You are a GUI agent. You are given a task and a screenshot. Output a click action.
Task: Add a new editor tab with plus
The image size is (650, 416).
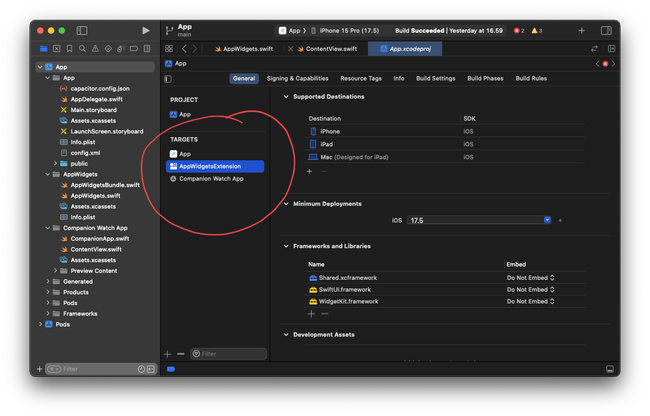[582, 31]
